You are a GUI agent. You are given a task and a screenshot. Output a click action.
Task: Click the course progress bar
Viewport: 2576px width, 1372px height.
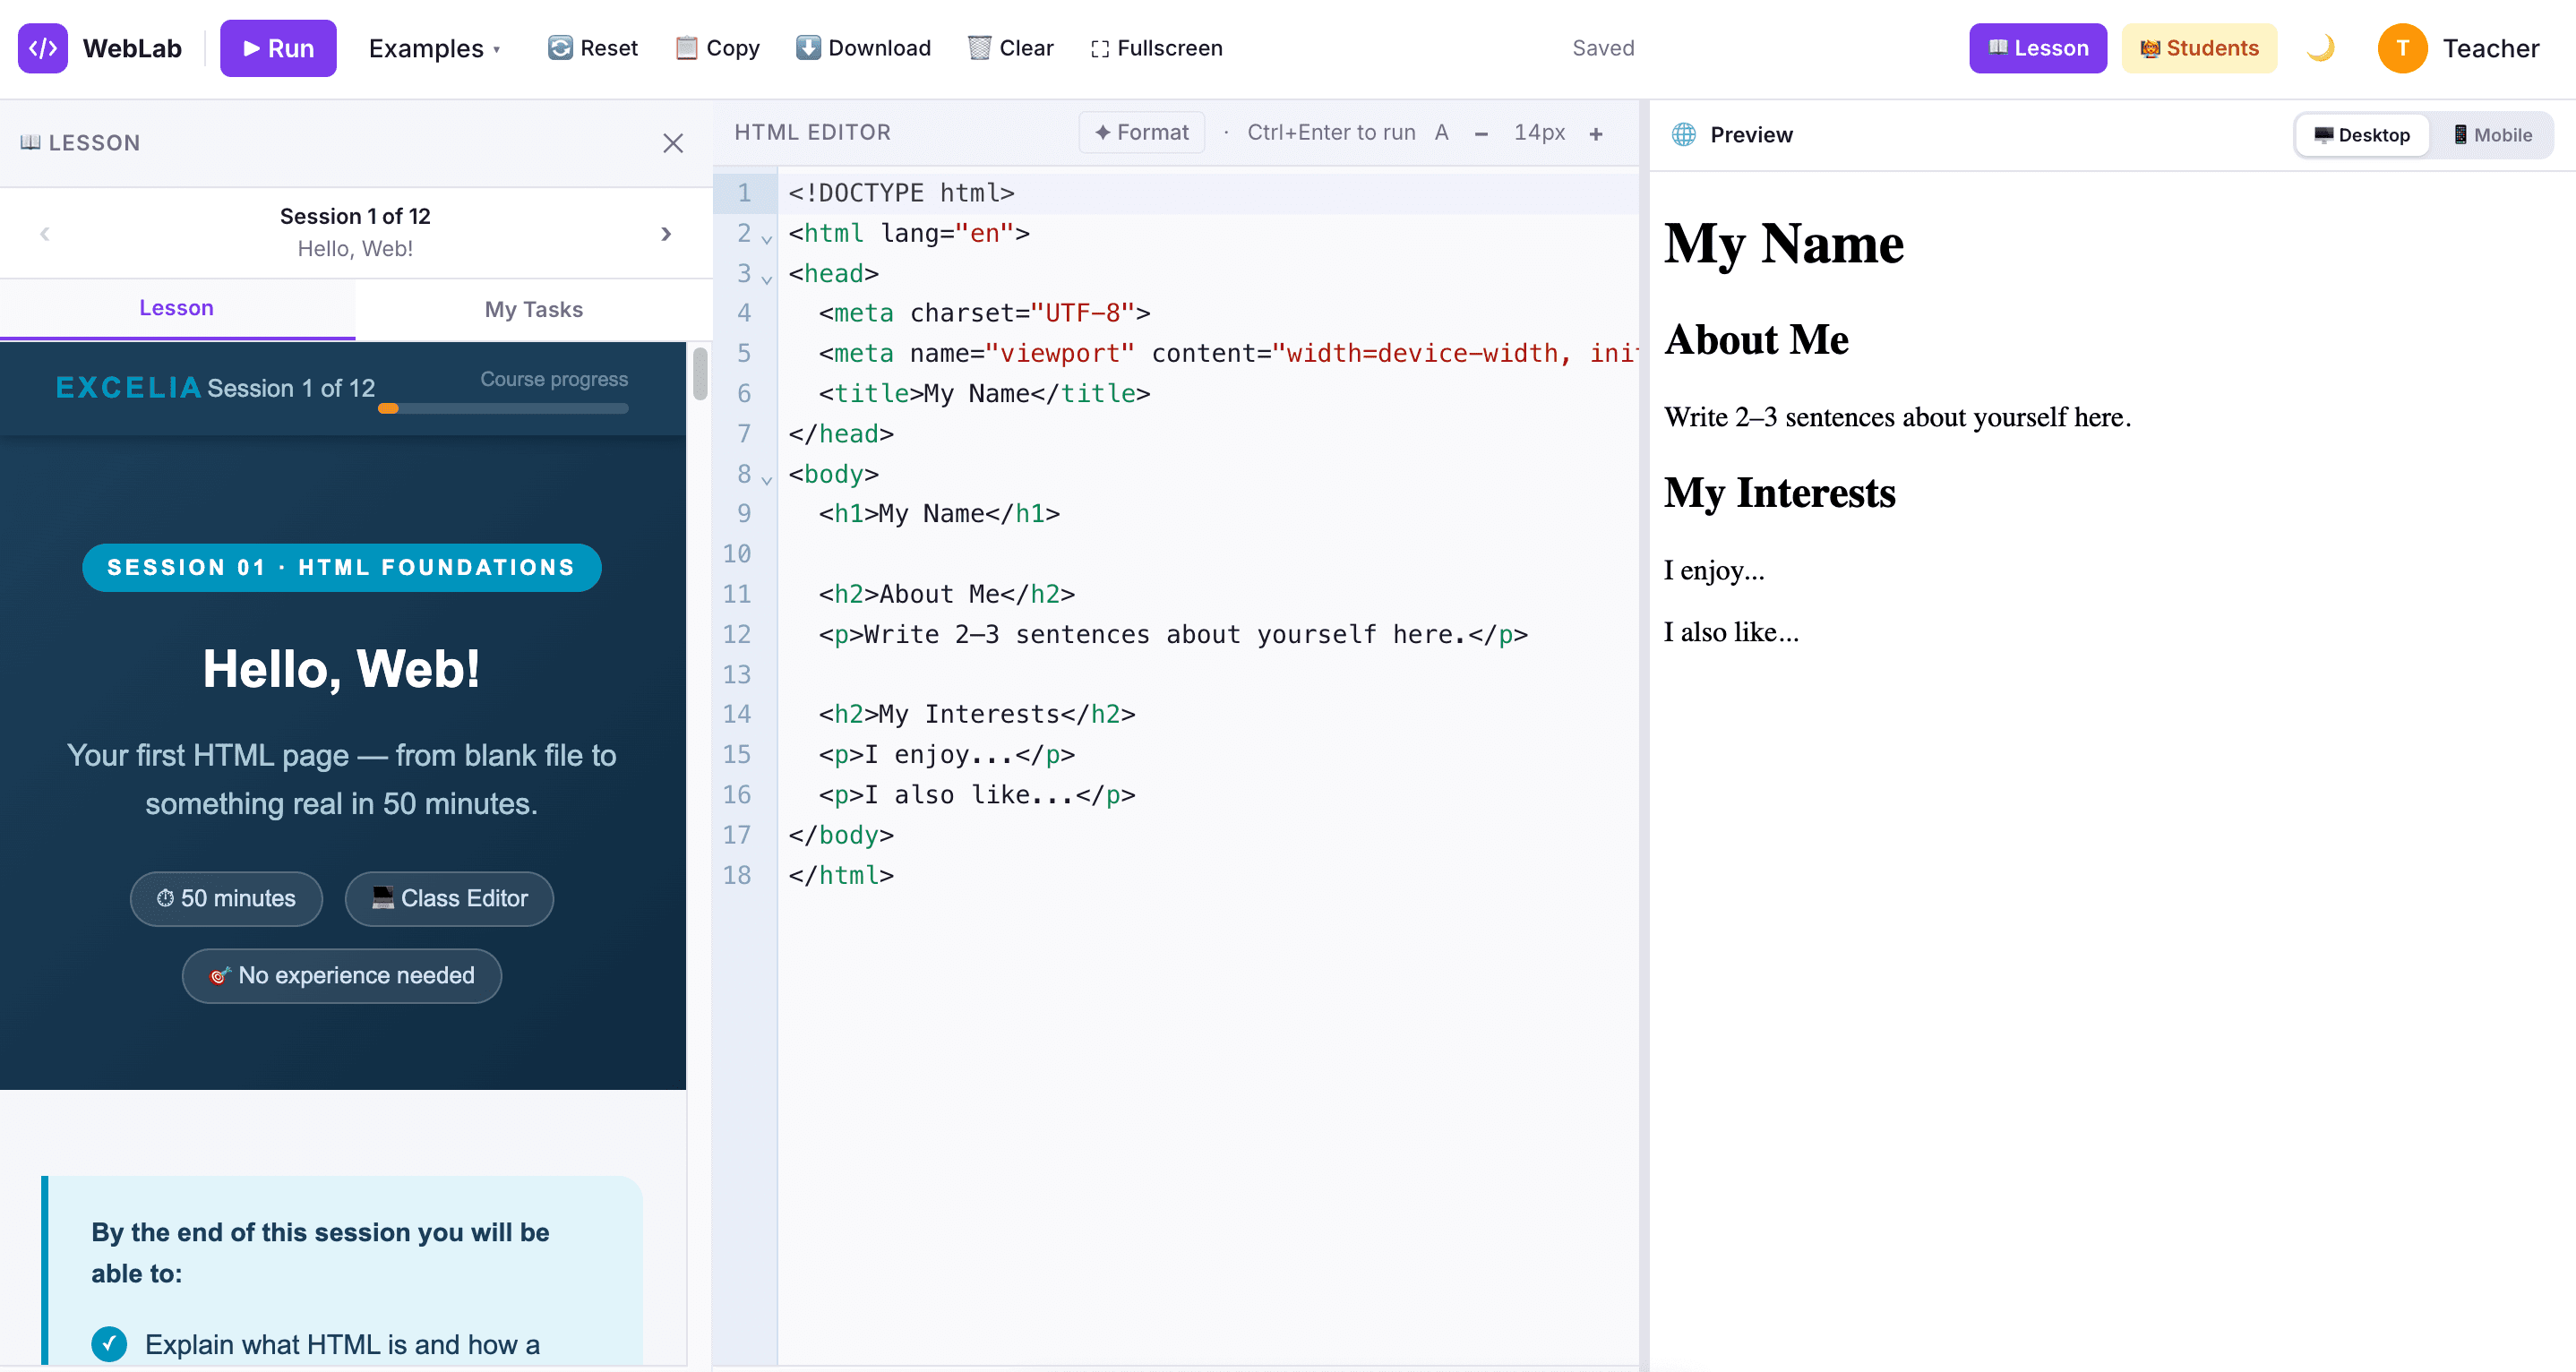[503, 408]
